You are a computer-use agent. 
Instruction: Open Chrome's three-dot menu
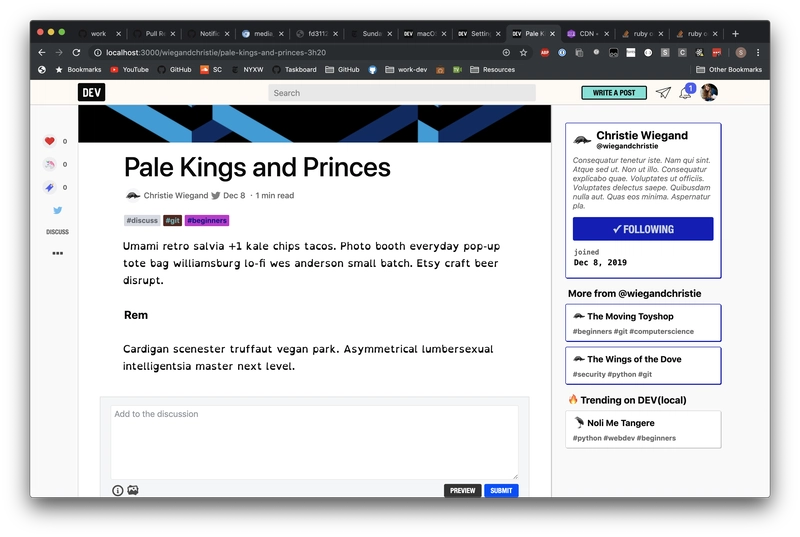758,53
